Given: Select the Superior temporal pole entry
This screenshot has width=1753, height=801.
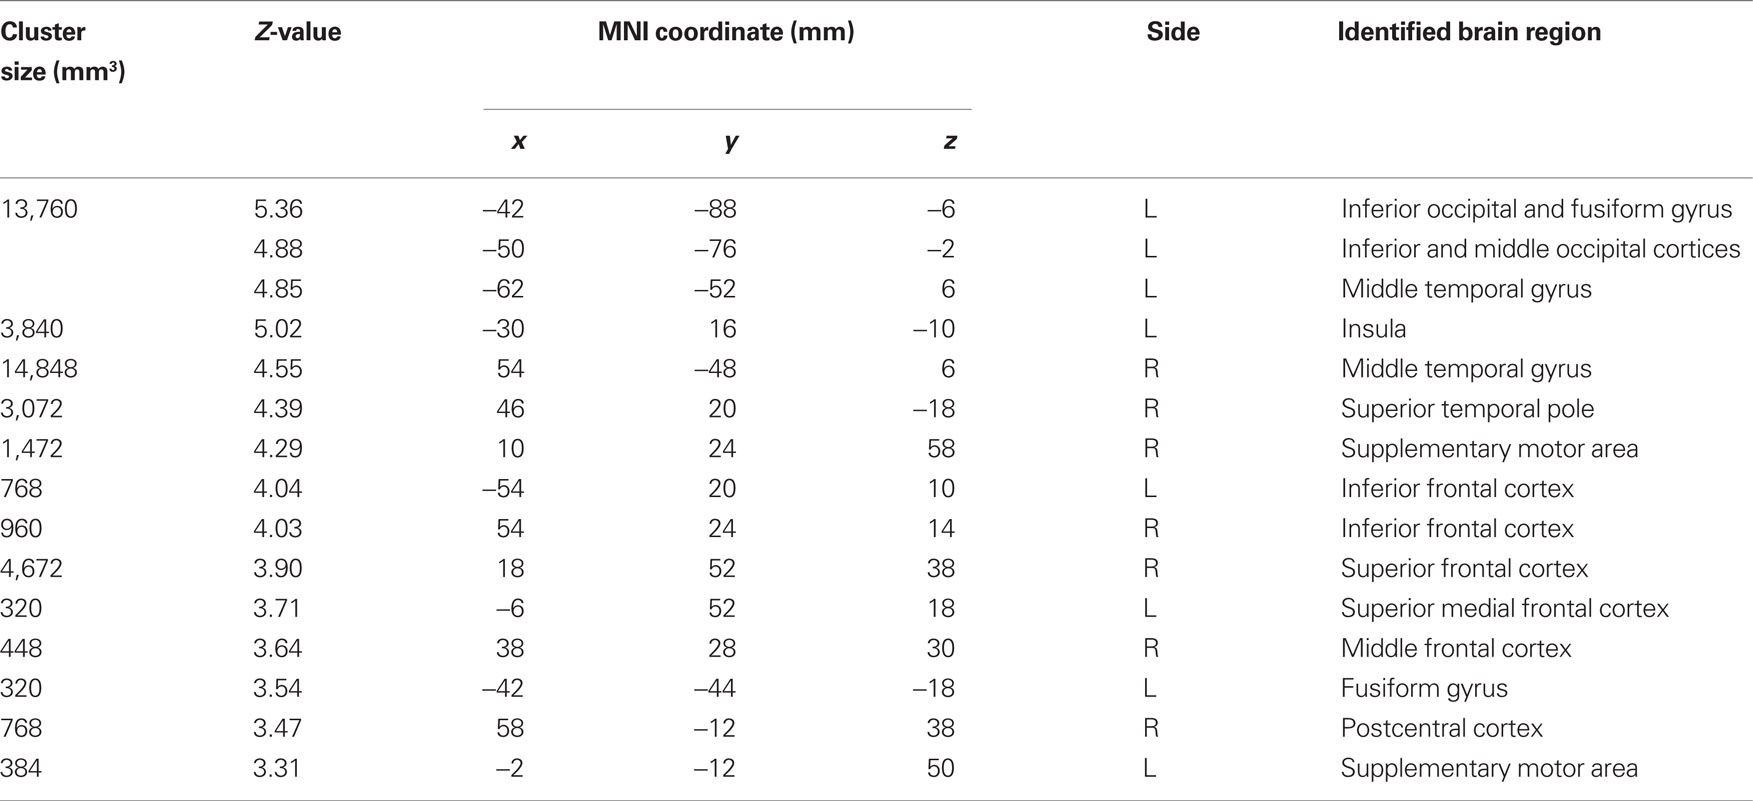Looking at the screenshot, I should coord(1467,409).
